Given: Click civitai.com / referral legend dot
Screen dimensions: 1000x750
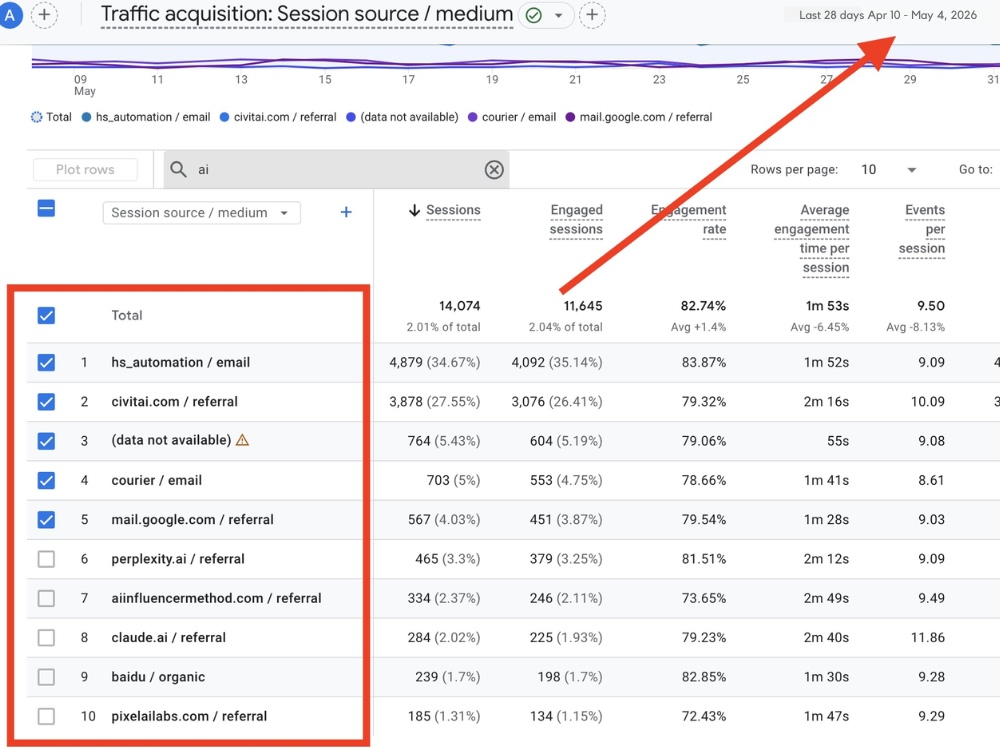Looking at the screenshot, I should point(224,117).
